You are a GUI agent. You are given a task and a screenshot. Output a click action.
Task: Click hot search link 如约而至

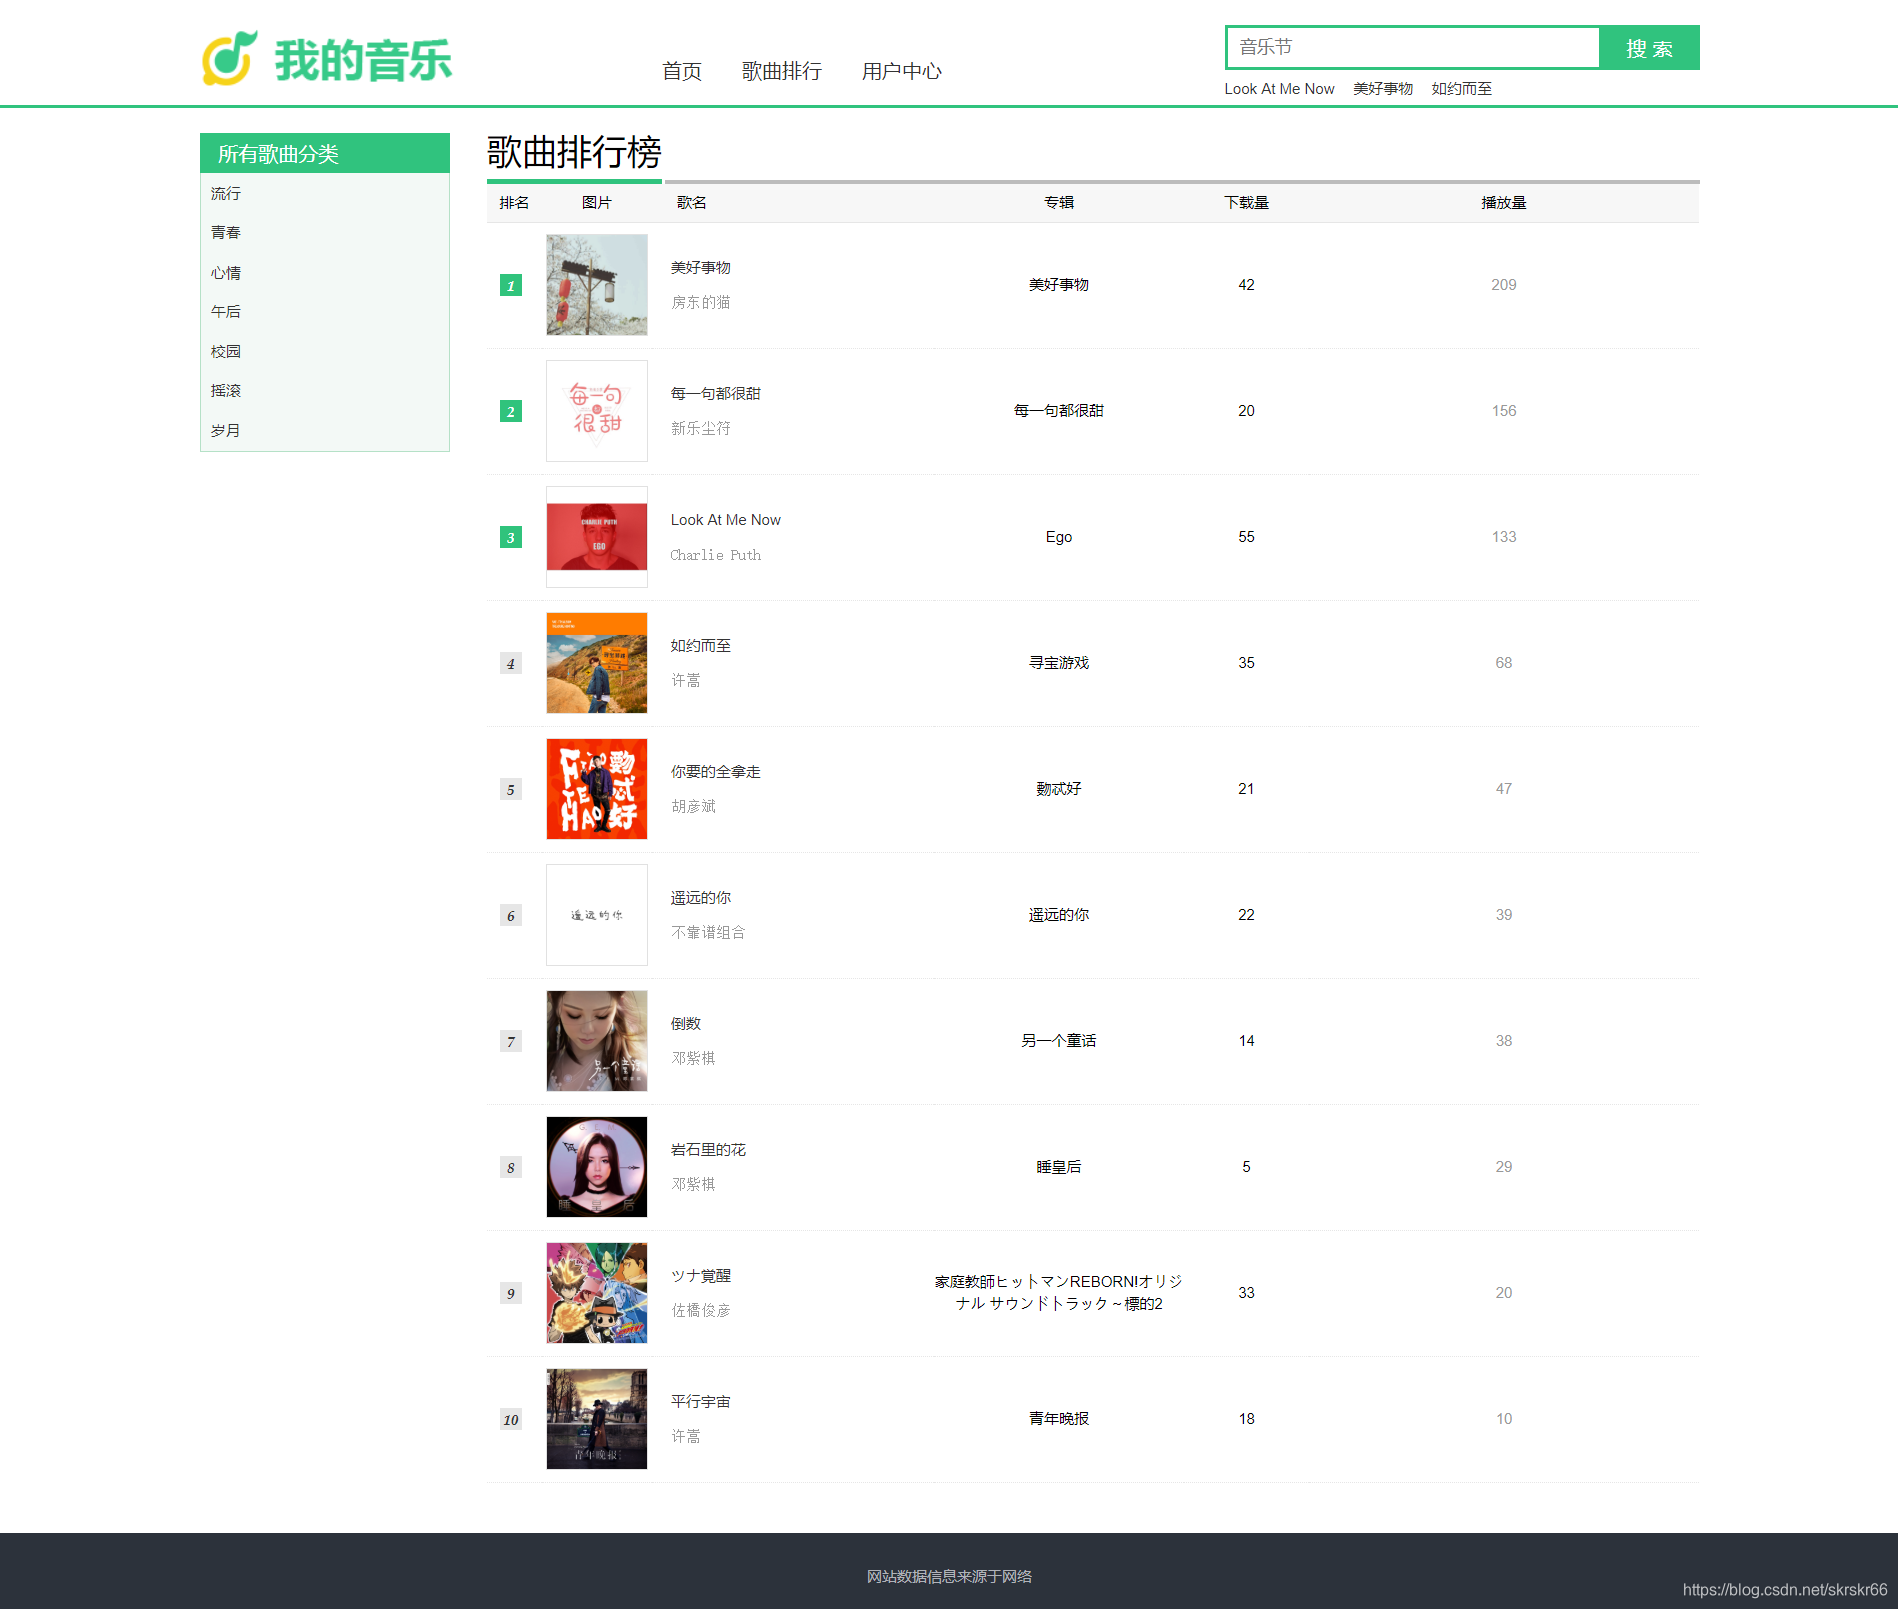coord(1461,89)
